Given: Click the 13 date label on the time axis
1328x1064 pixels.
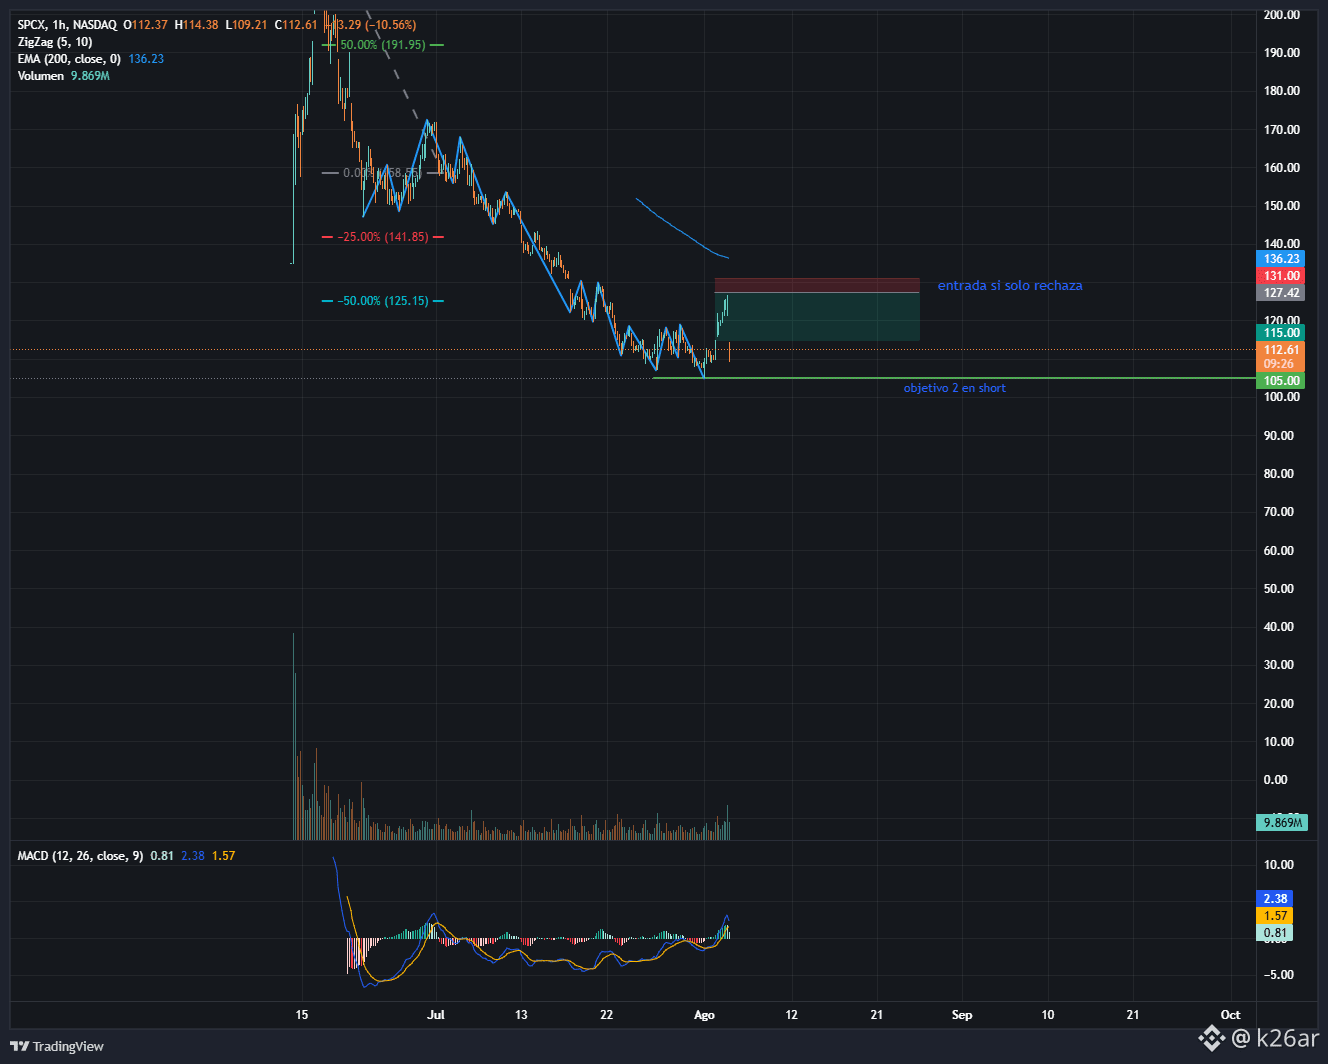Looking at the screenshot, I should (x=521, y=1015).
